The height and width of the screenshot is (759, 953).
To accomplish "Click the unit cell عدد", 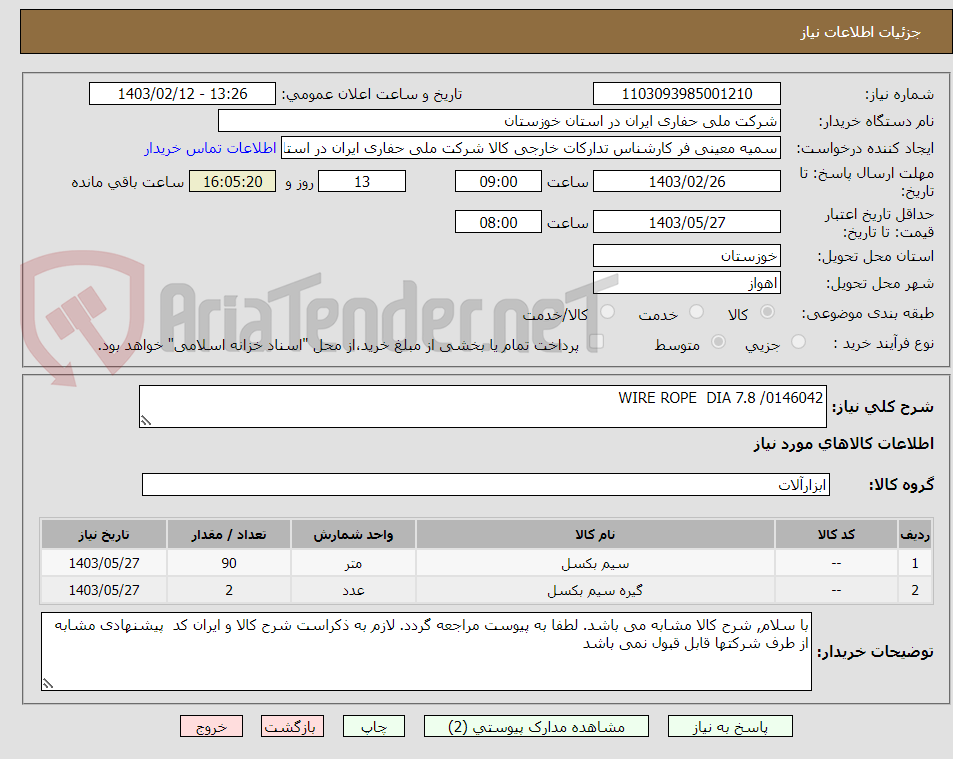I will pos(353,590).
